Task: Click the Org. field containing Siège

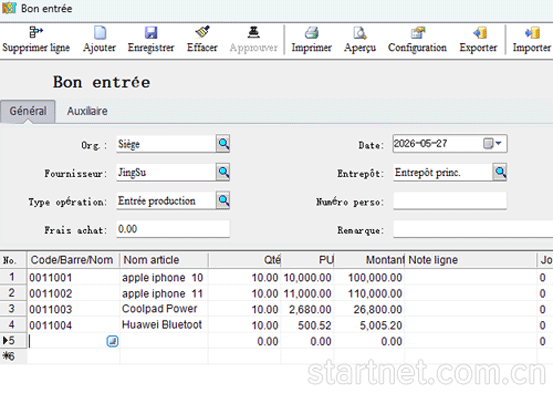Action: [166, 144]
